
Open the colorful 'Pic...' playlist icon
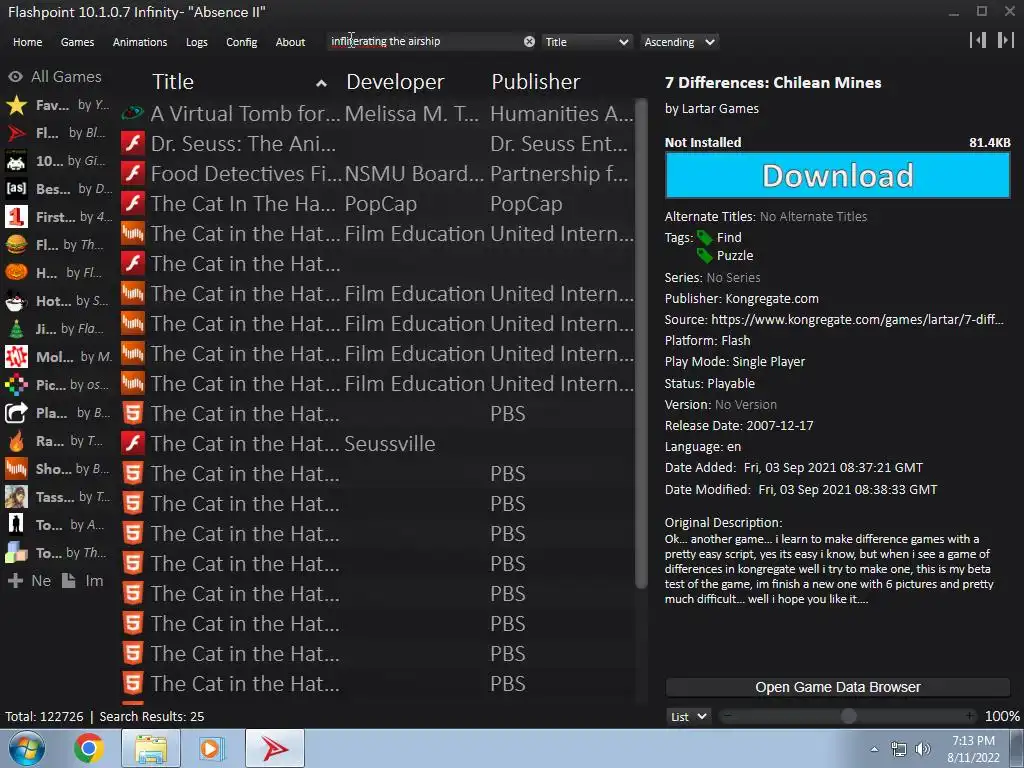pyautogui.click(x=16, y=385)
